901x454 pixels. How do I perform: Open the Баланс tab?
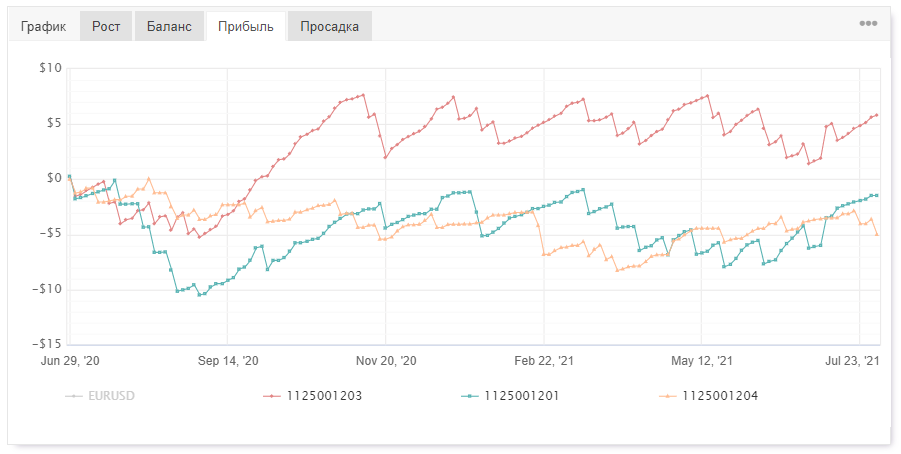169,26
